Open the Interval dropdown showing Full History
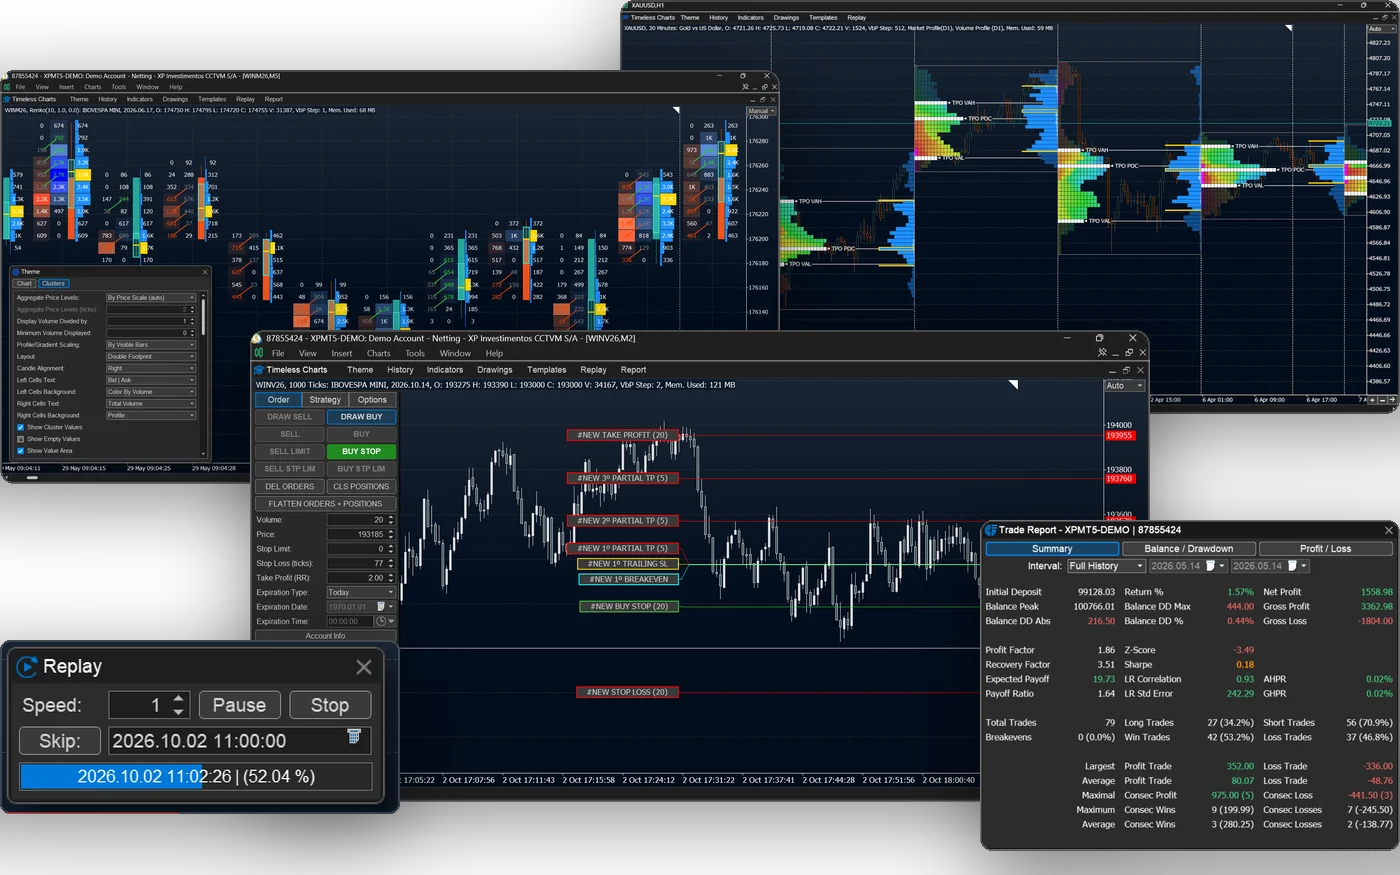Viewport: 1400px width, 875px height. point(1106,566)
